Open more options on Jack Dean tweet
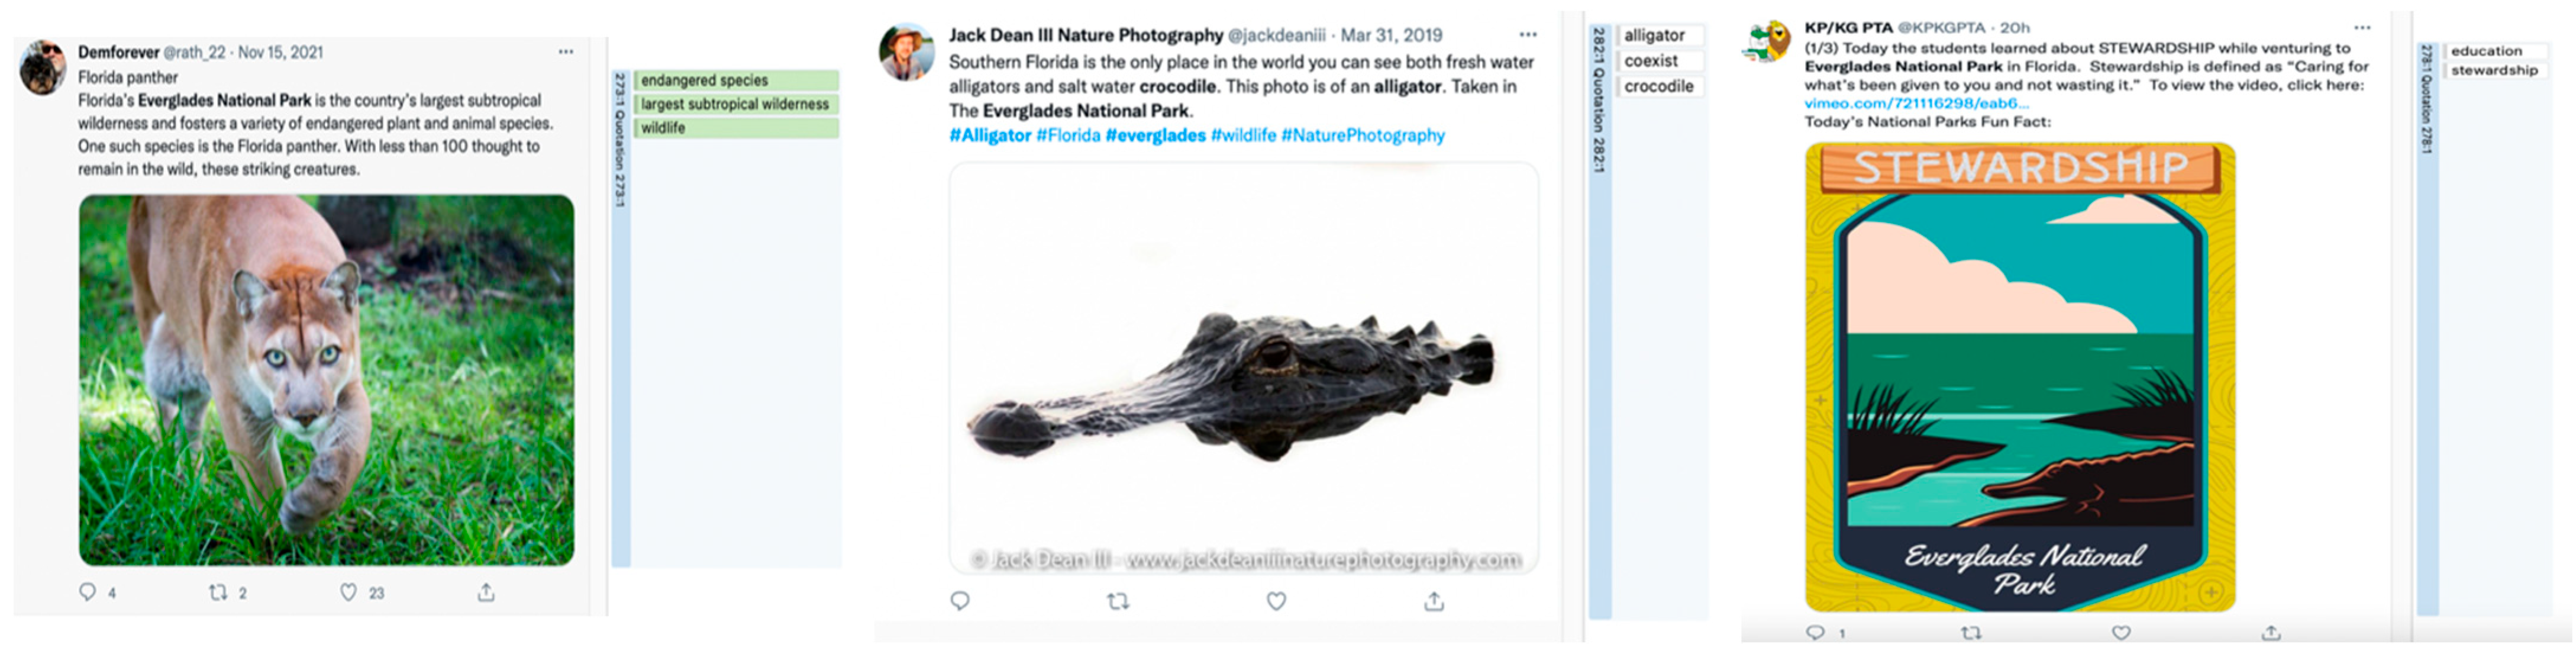The height and width of the screenshot is (664, 2576). 1528,35
